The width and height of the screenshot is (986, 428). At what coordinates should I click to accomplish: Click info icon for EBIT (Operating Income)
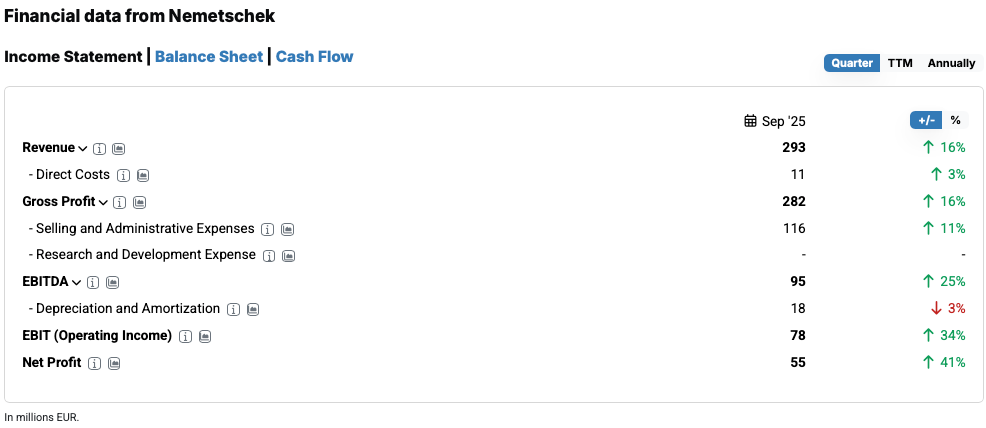click(x=185, y=336)
